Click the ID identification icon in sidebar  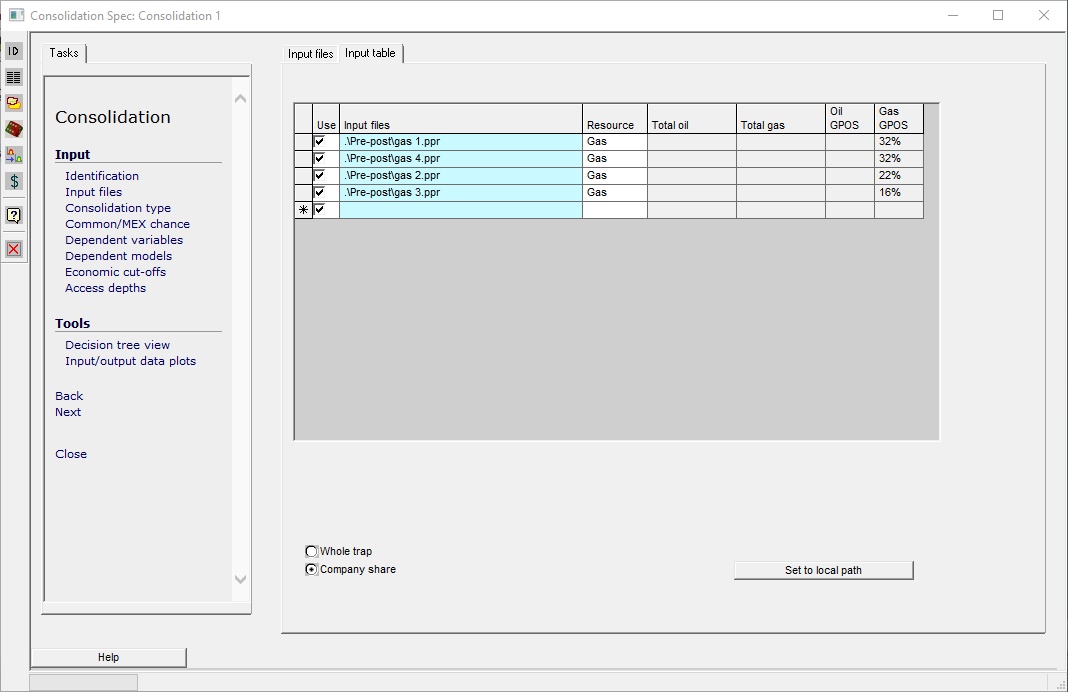click(14, 51)
